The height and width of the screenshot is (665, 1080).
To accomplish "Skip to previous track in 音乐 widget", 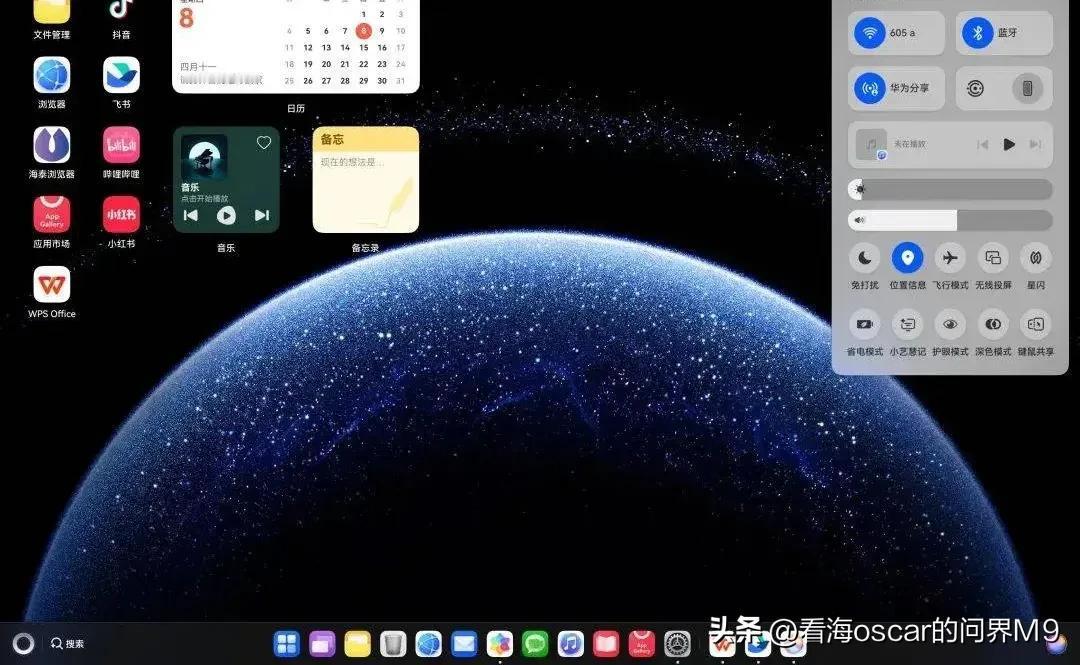I will 191,216.
